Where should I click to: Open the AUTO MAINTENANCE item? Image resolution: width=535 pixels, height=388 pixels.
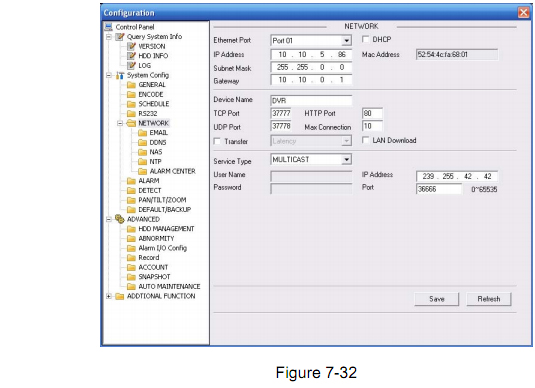pos(169,286)
